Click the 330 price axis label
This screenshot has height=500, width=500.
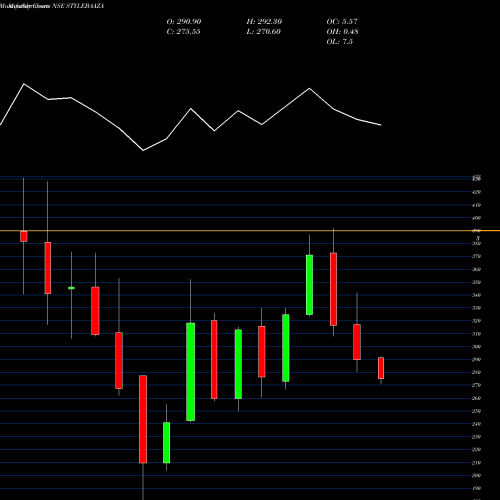477,308
